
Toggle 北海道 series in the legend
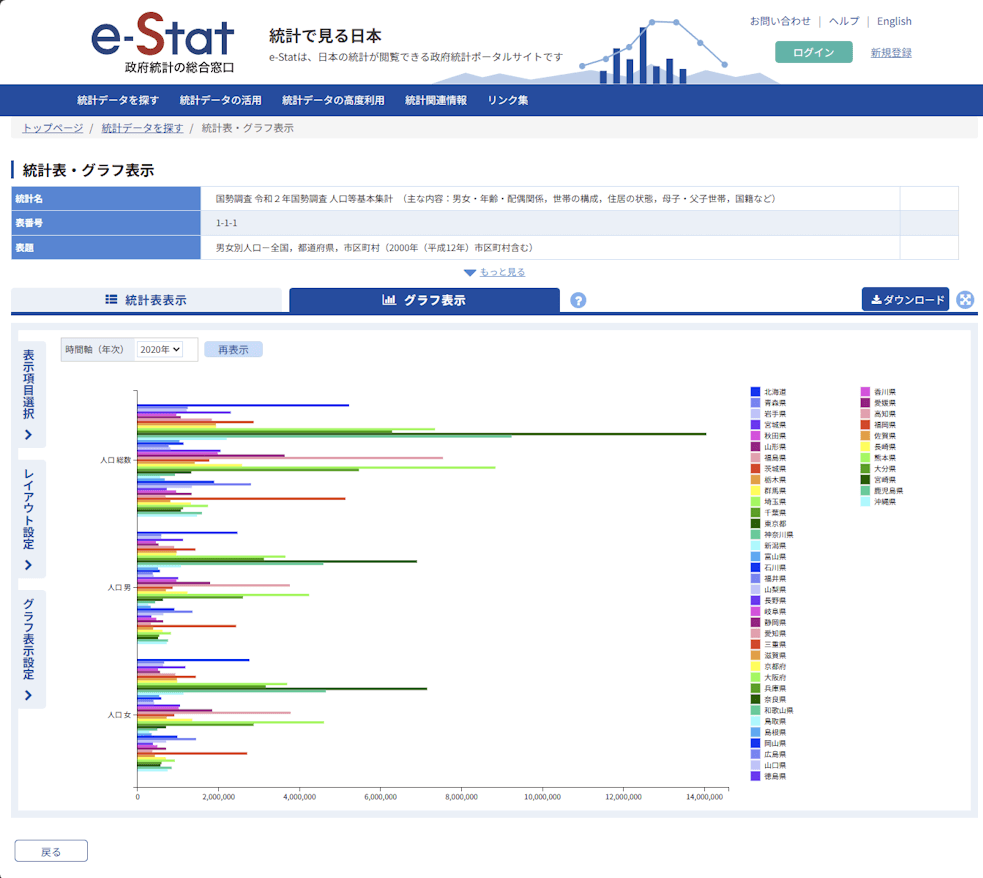click(x=775, y=391)
